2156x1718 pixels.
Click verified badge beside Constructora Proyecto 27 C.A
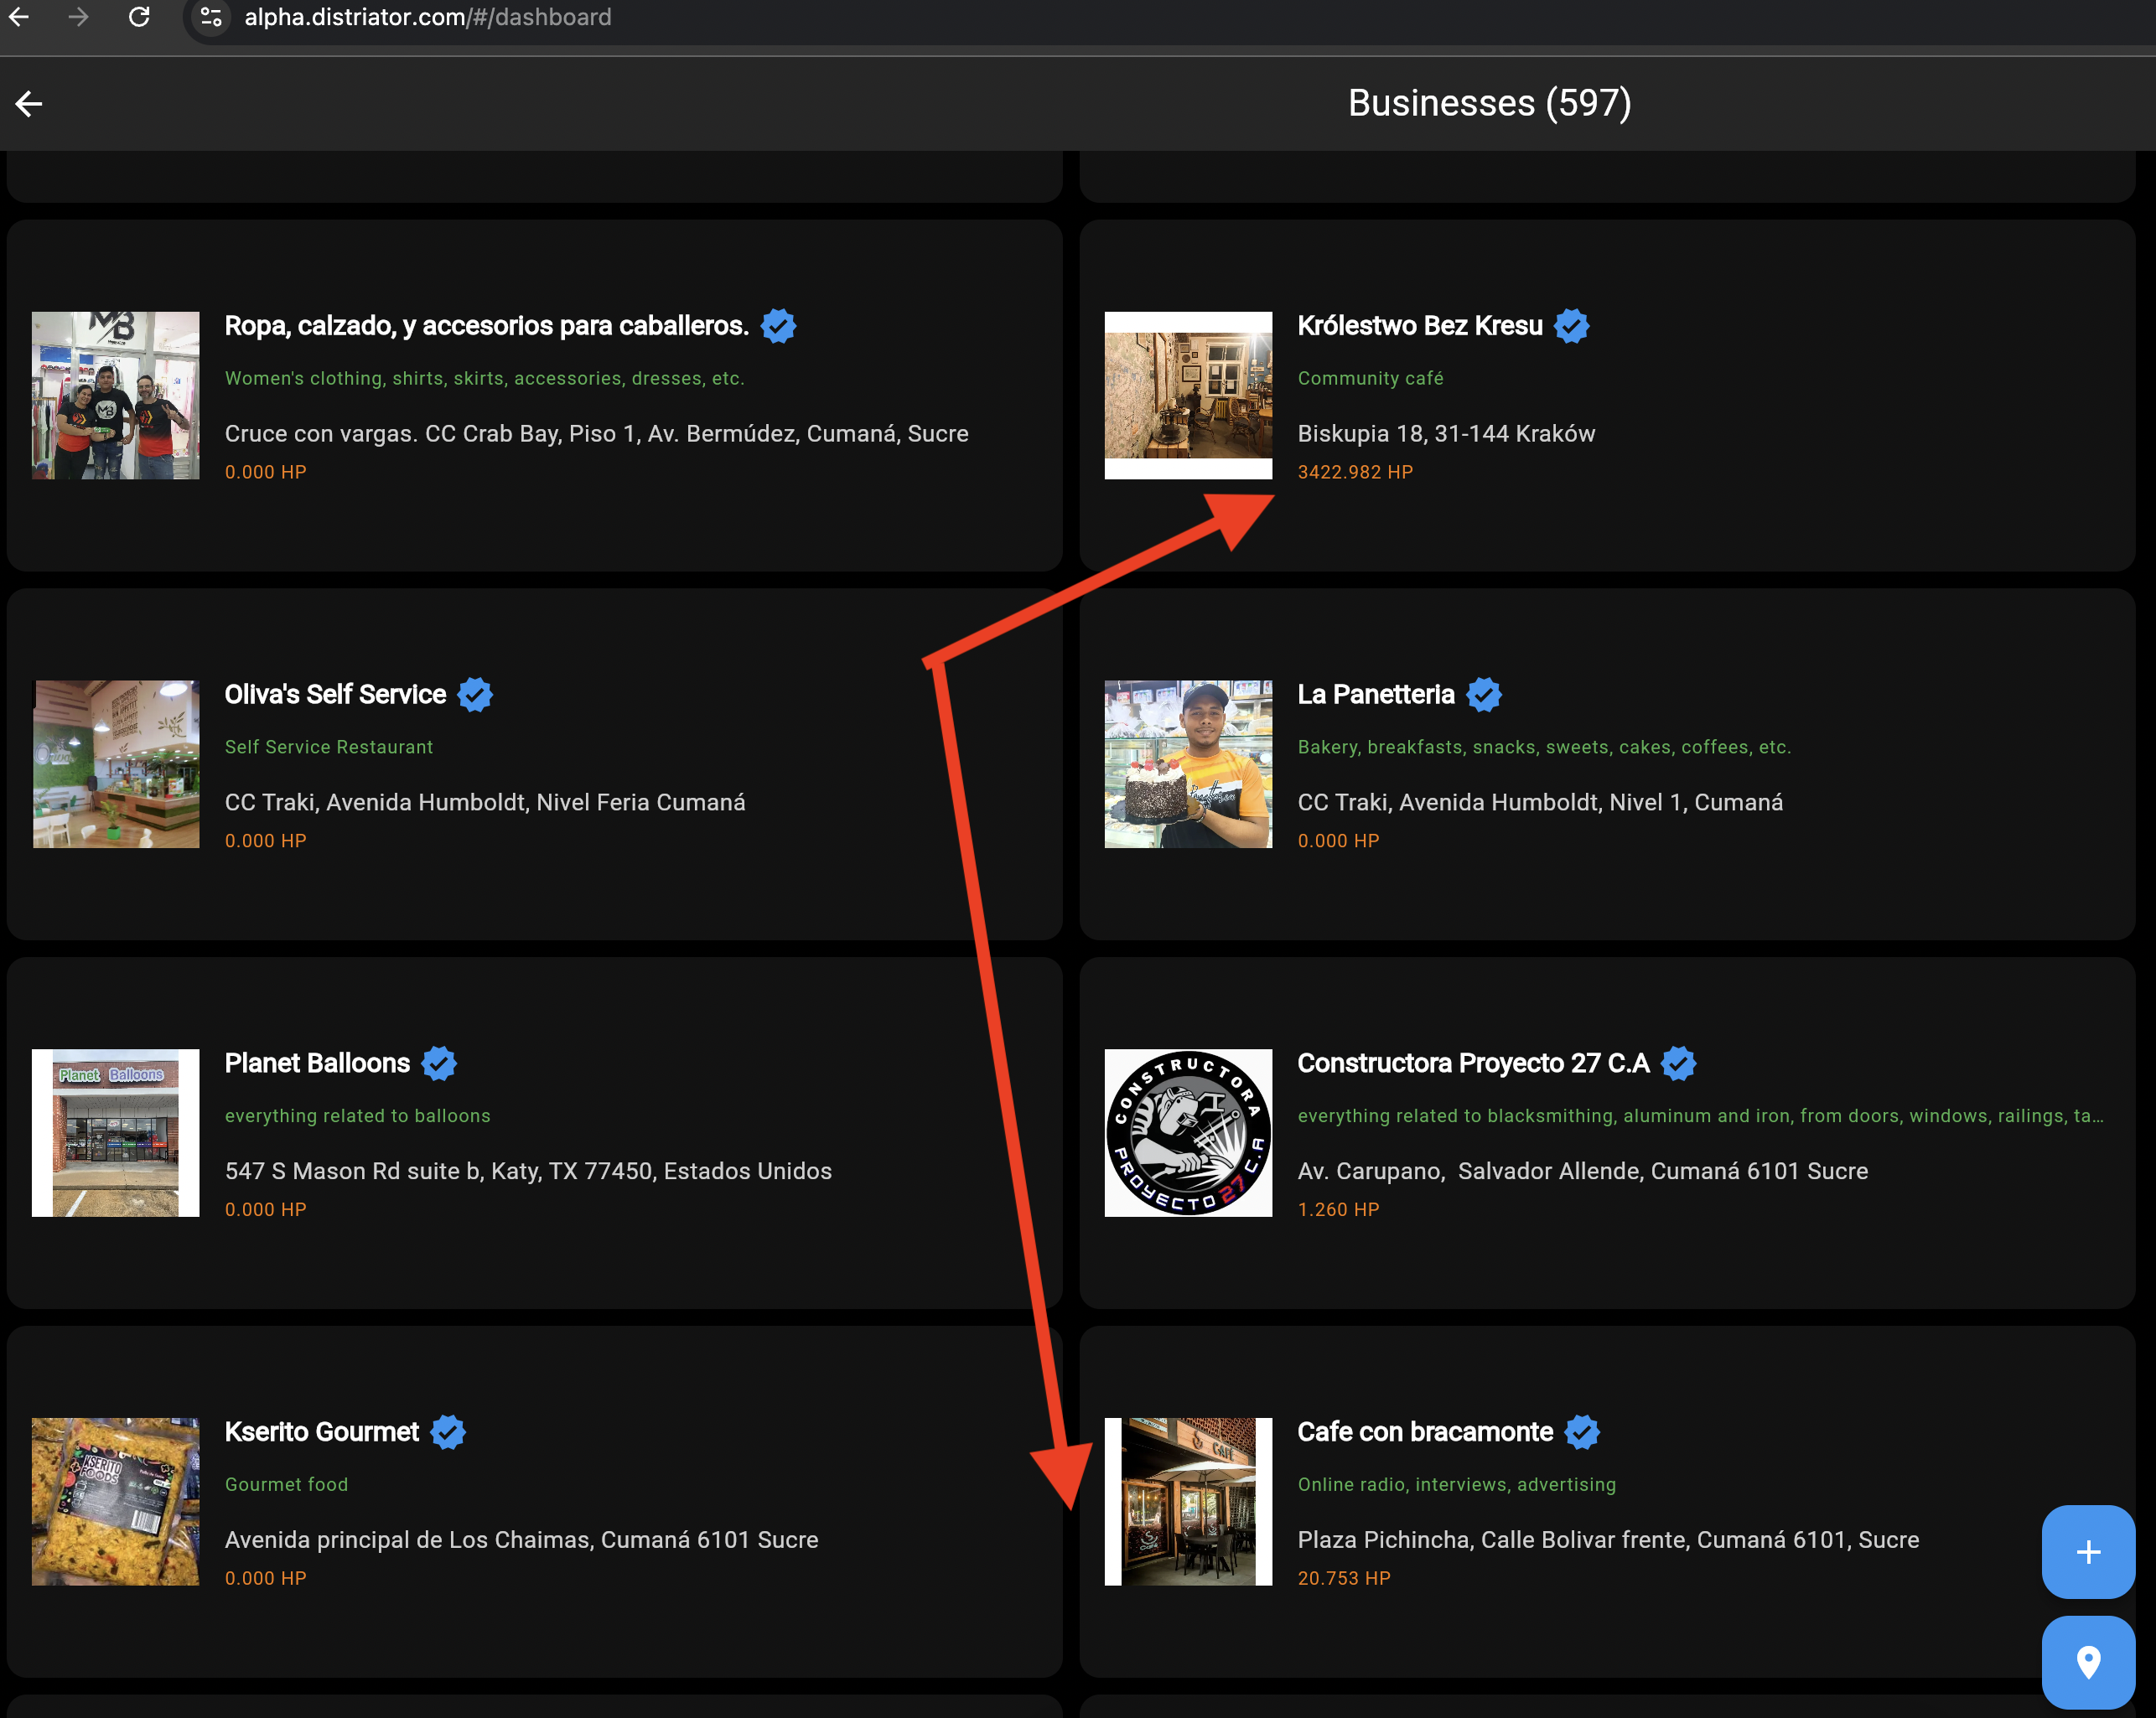pyautogui.click(x=1679, y=1063)
